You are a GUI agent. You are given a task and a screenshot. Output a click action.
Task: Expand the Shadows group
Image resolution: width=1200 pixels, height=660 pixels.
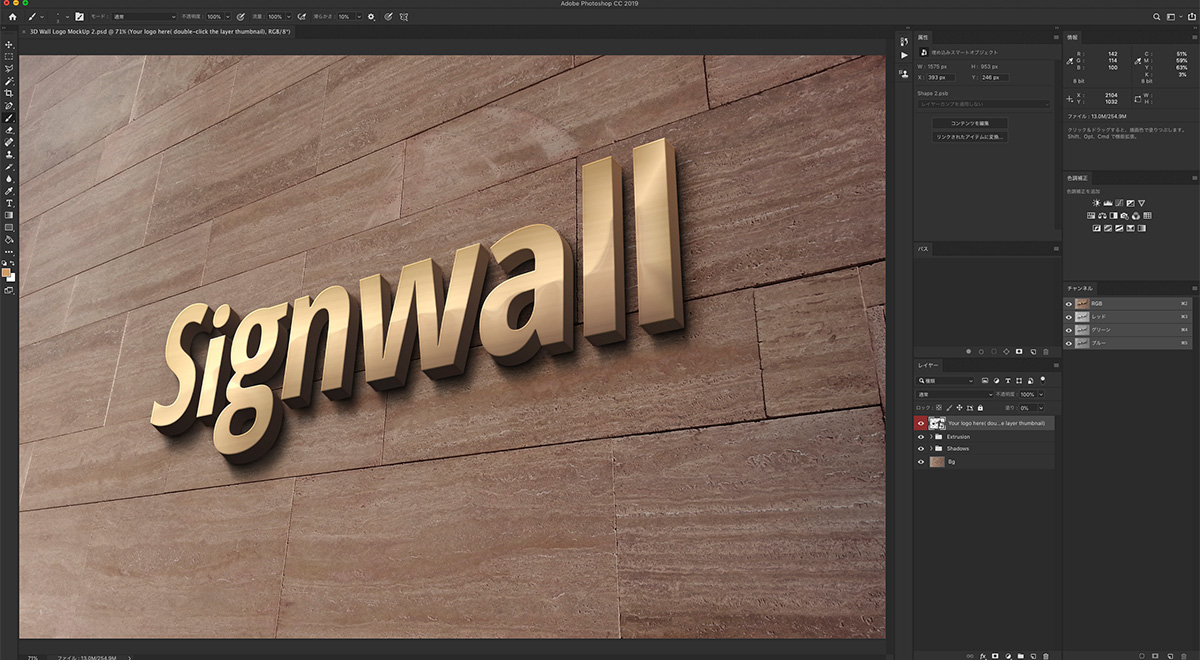coord(931,449)
